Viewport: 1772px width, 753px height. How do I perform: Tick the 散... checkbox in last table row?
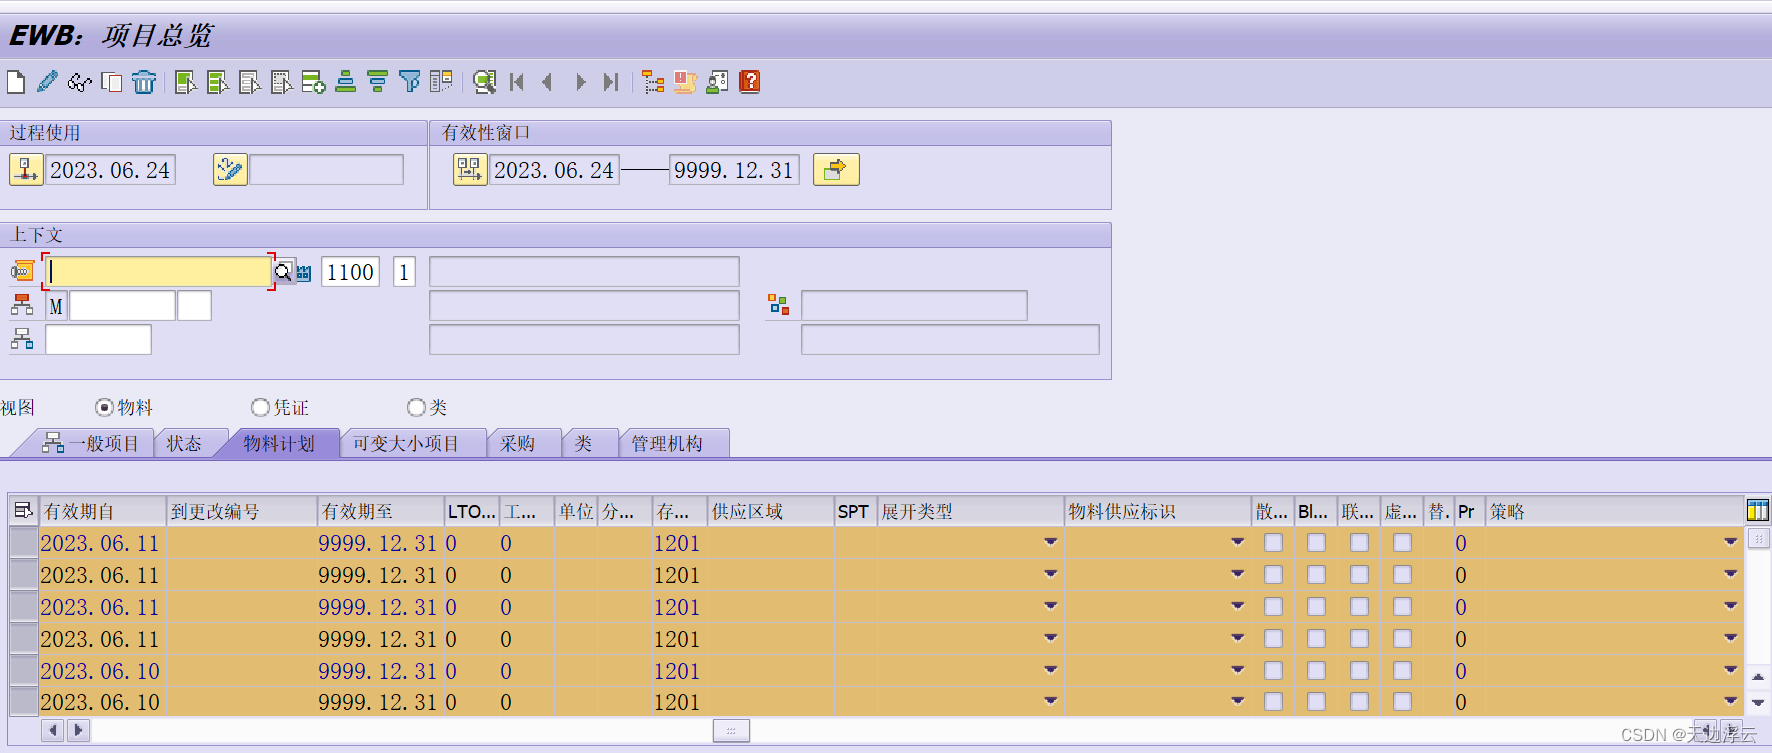(x=1273, y=702)
